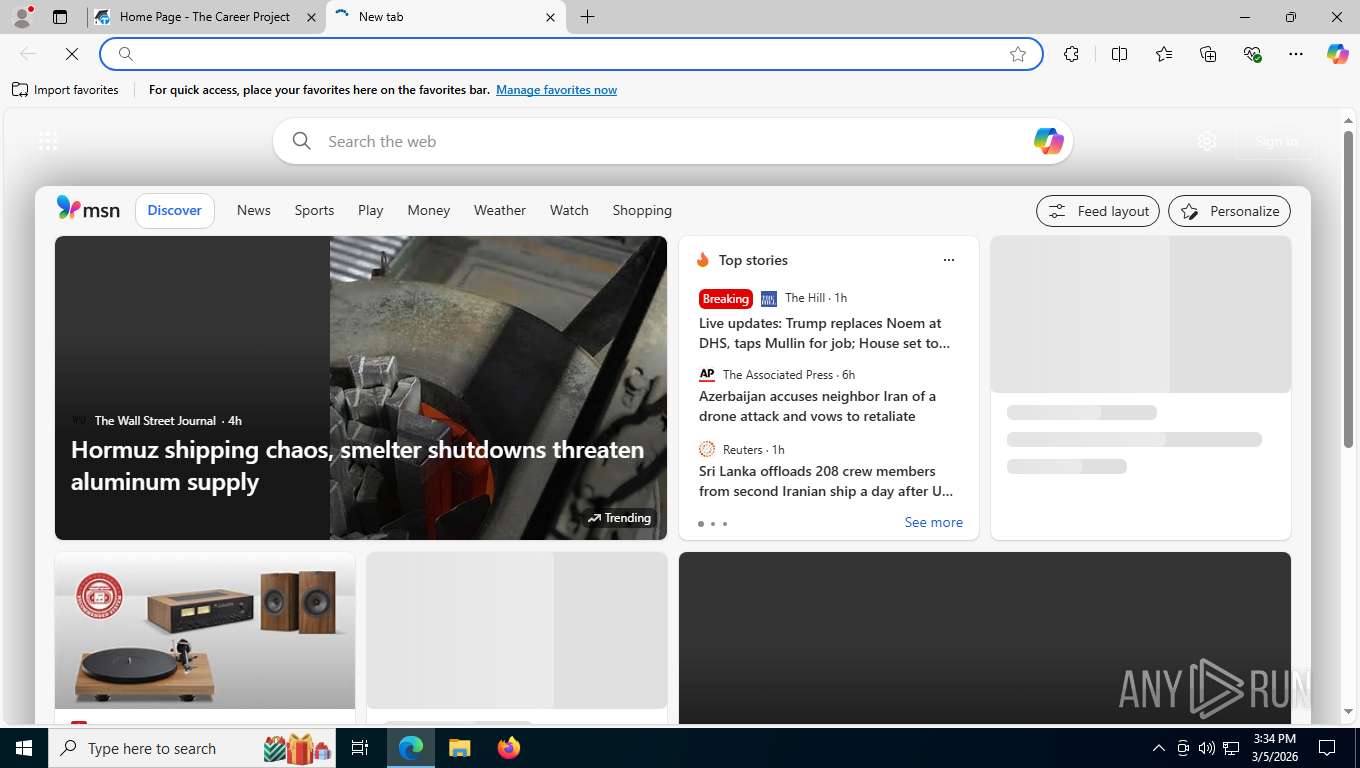The height and width of the screenshot is (768, 1360).
Task: Click the network tray icon
Action: [1231, 748]
